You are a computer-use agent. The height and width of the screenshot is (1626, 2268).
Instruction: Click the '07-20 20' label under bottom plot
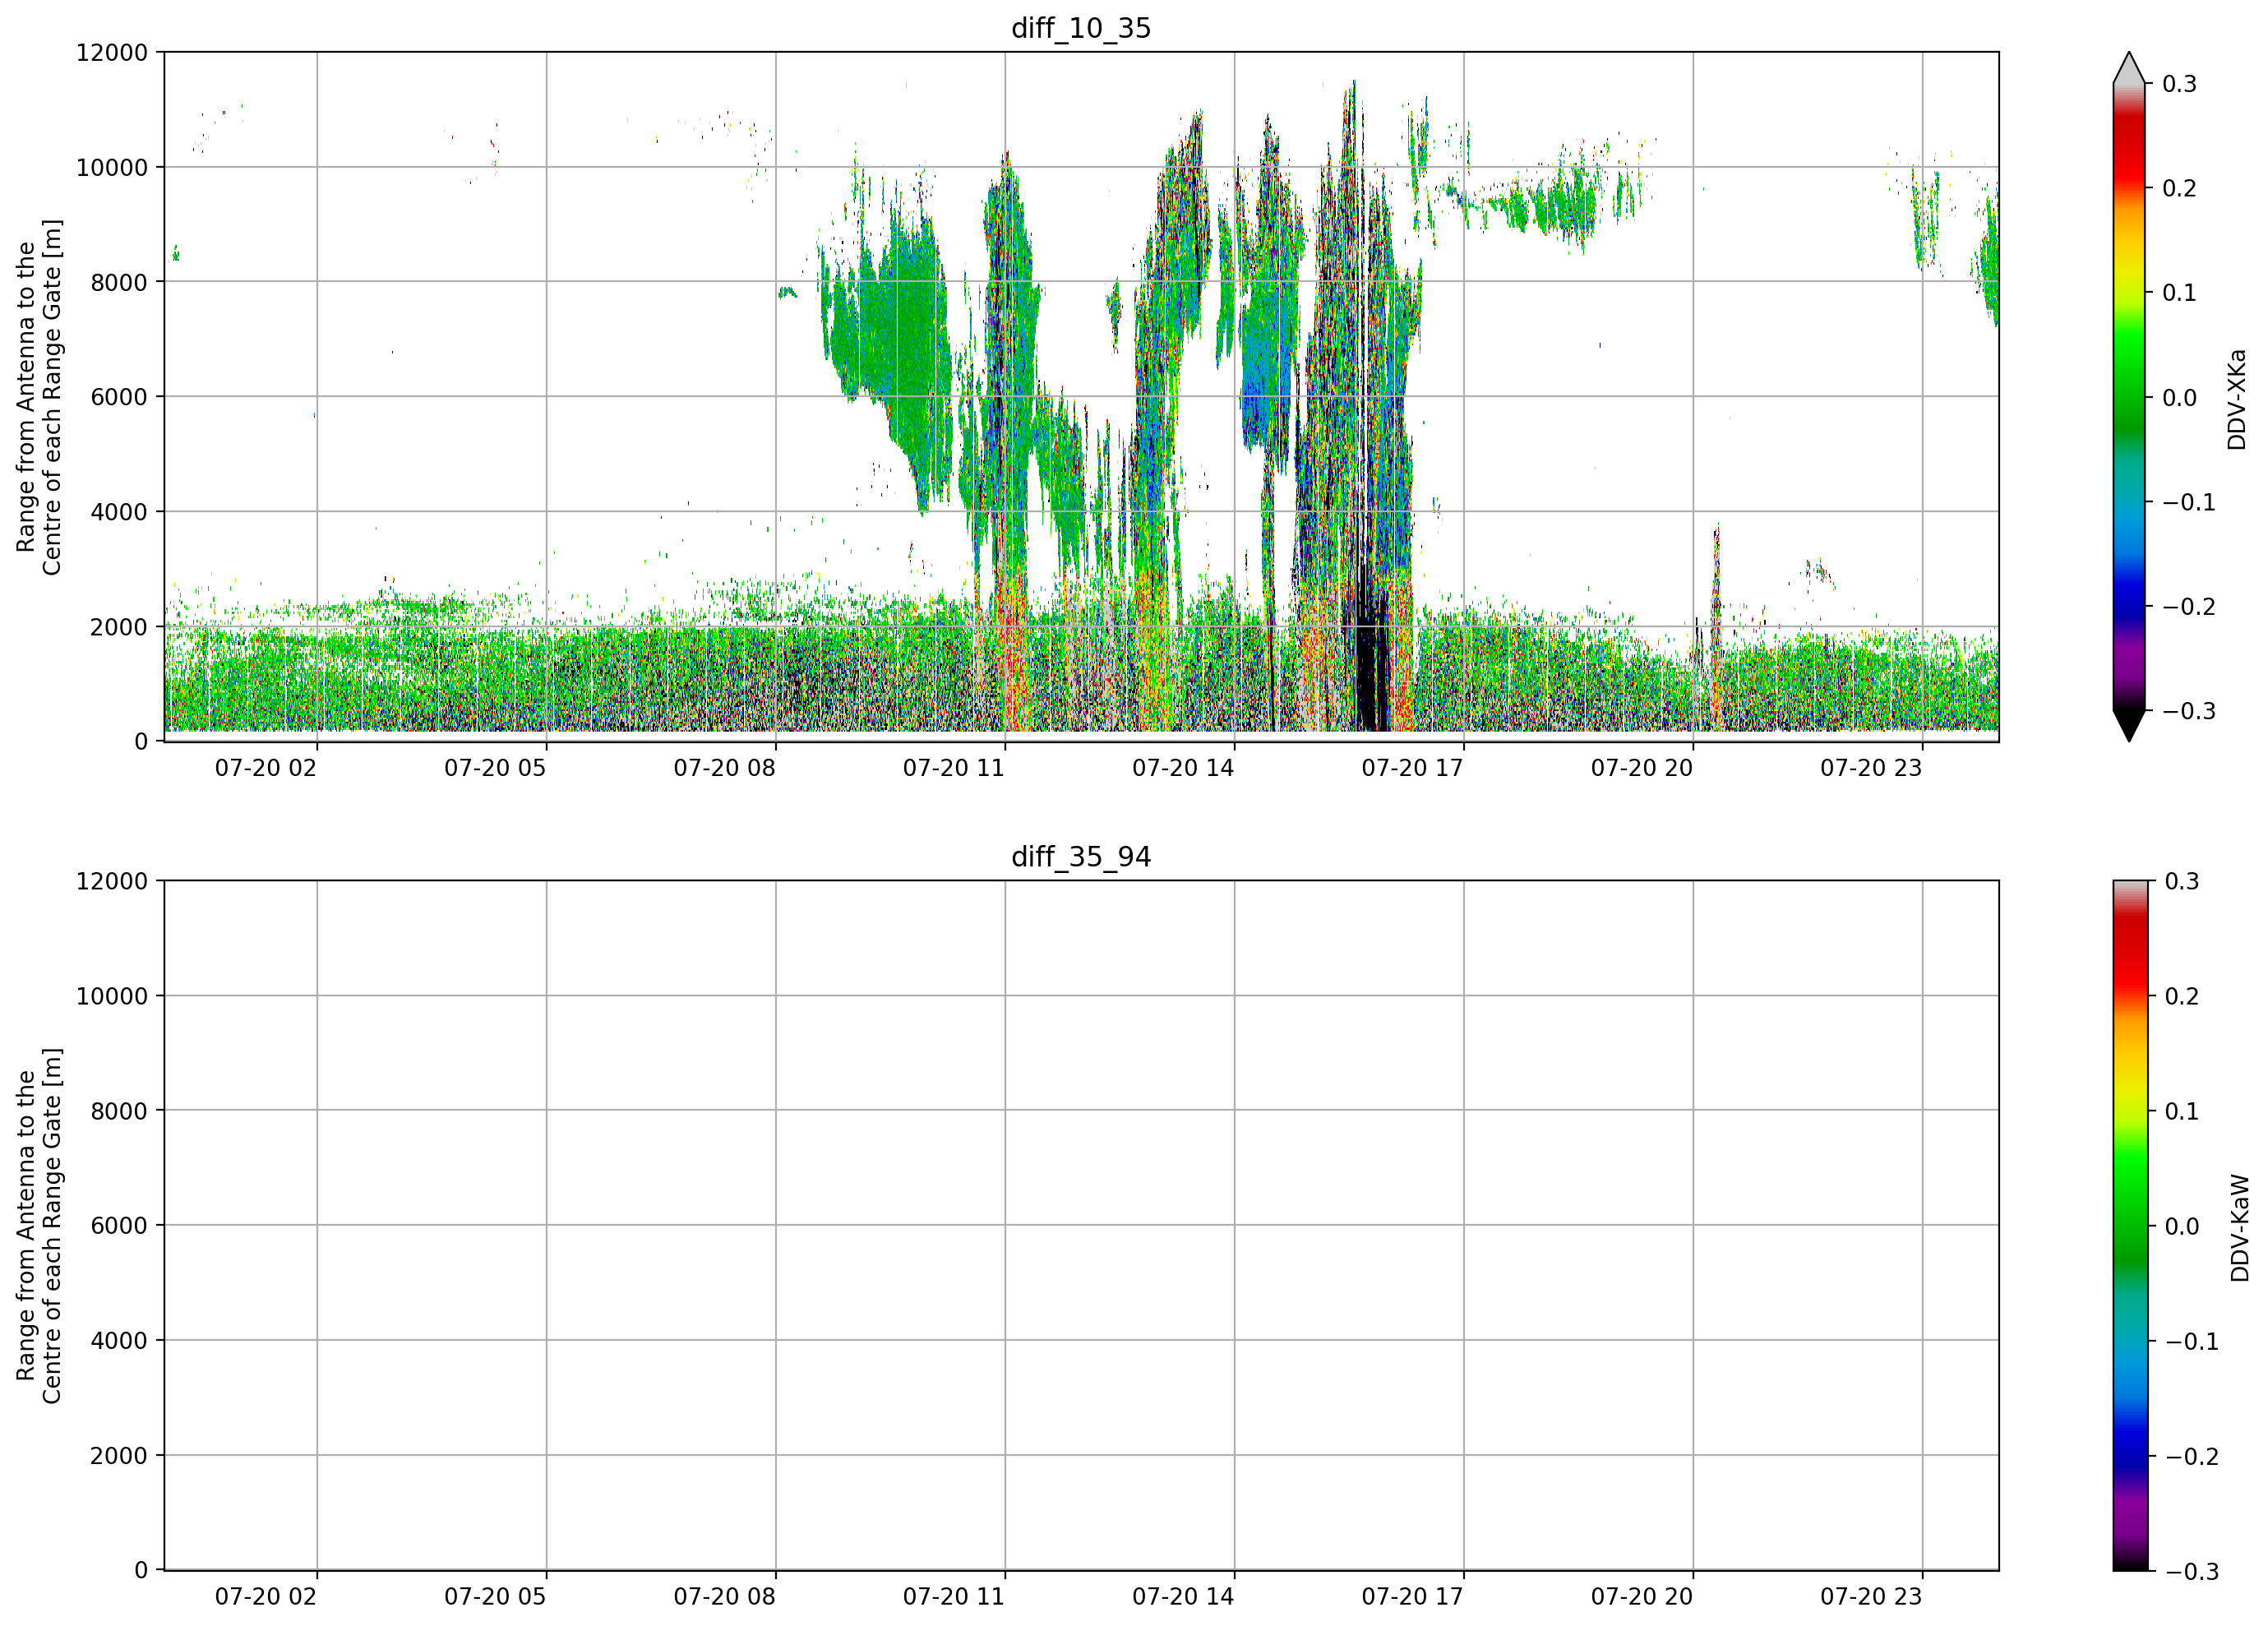coord(1642,1597)
